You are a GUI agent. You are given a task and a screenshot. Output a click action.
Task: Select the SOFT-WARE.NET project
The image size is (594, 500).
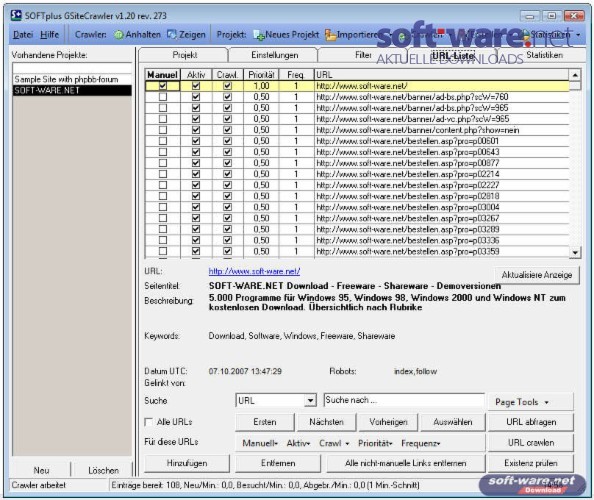click(72, 91)
